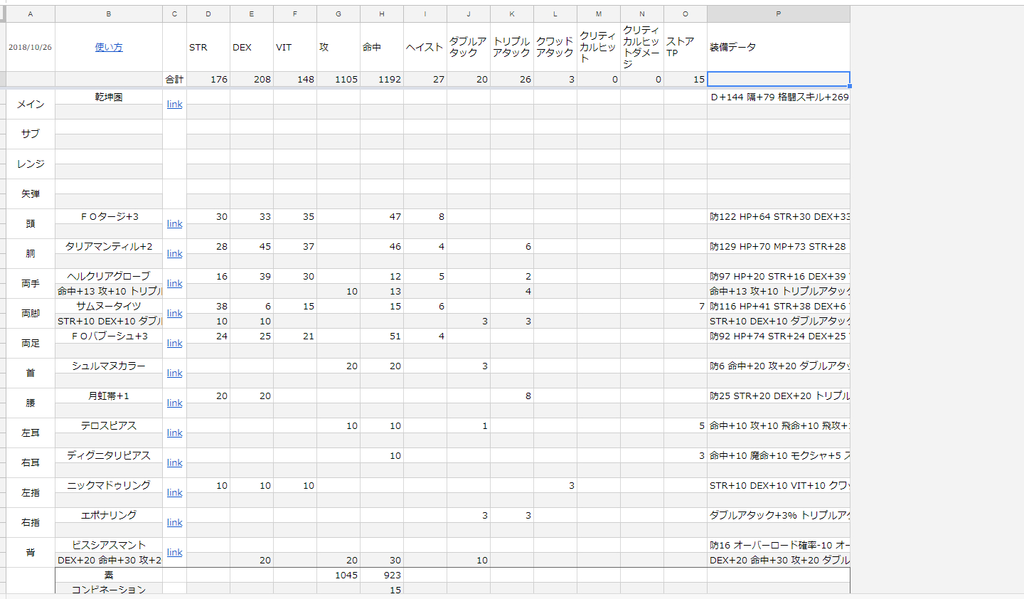Click the 月虹帯+1 cell
This screenshot has height=599, width=1024.
click(x=108, y=396)
